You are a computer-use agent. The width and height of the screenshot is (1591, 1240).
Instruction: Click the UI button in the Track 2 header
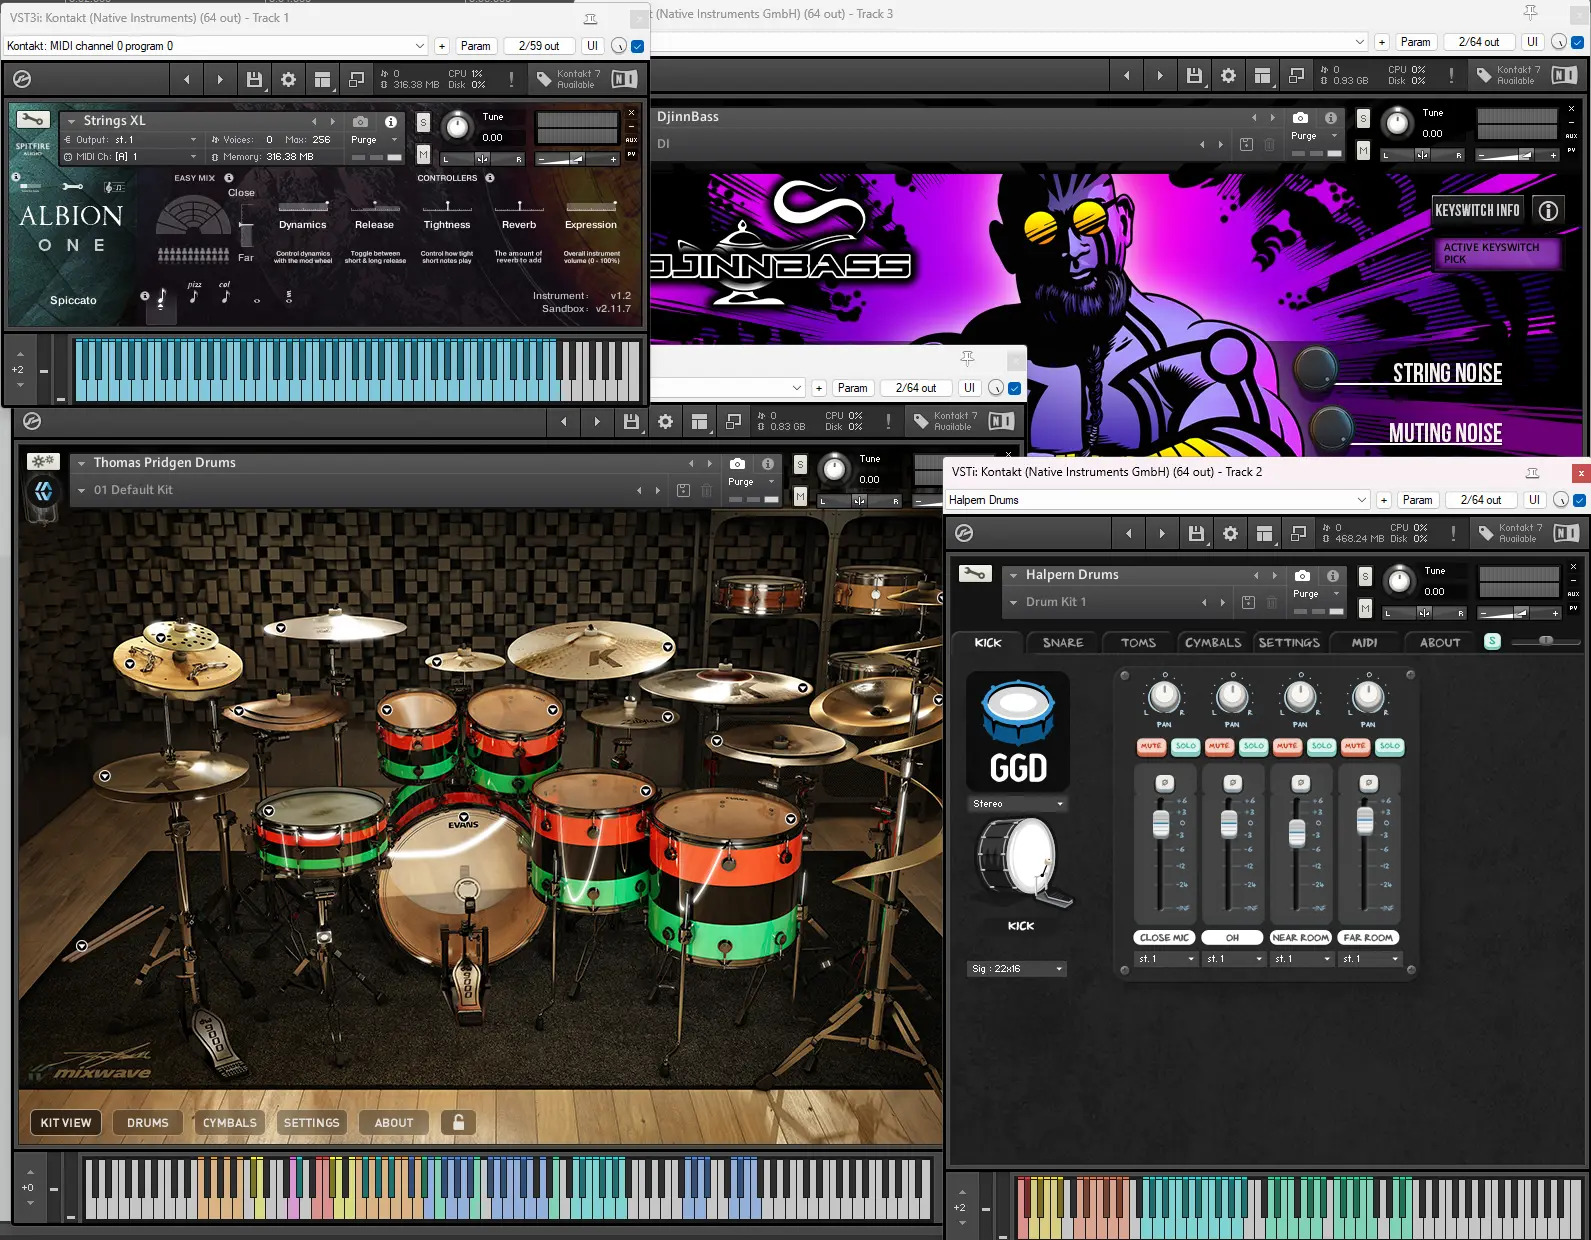click(1534, 500)
